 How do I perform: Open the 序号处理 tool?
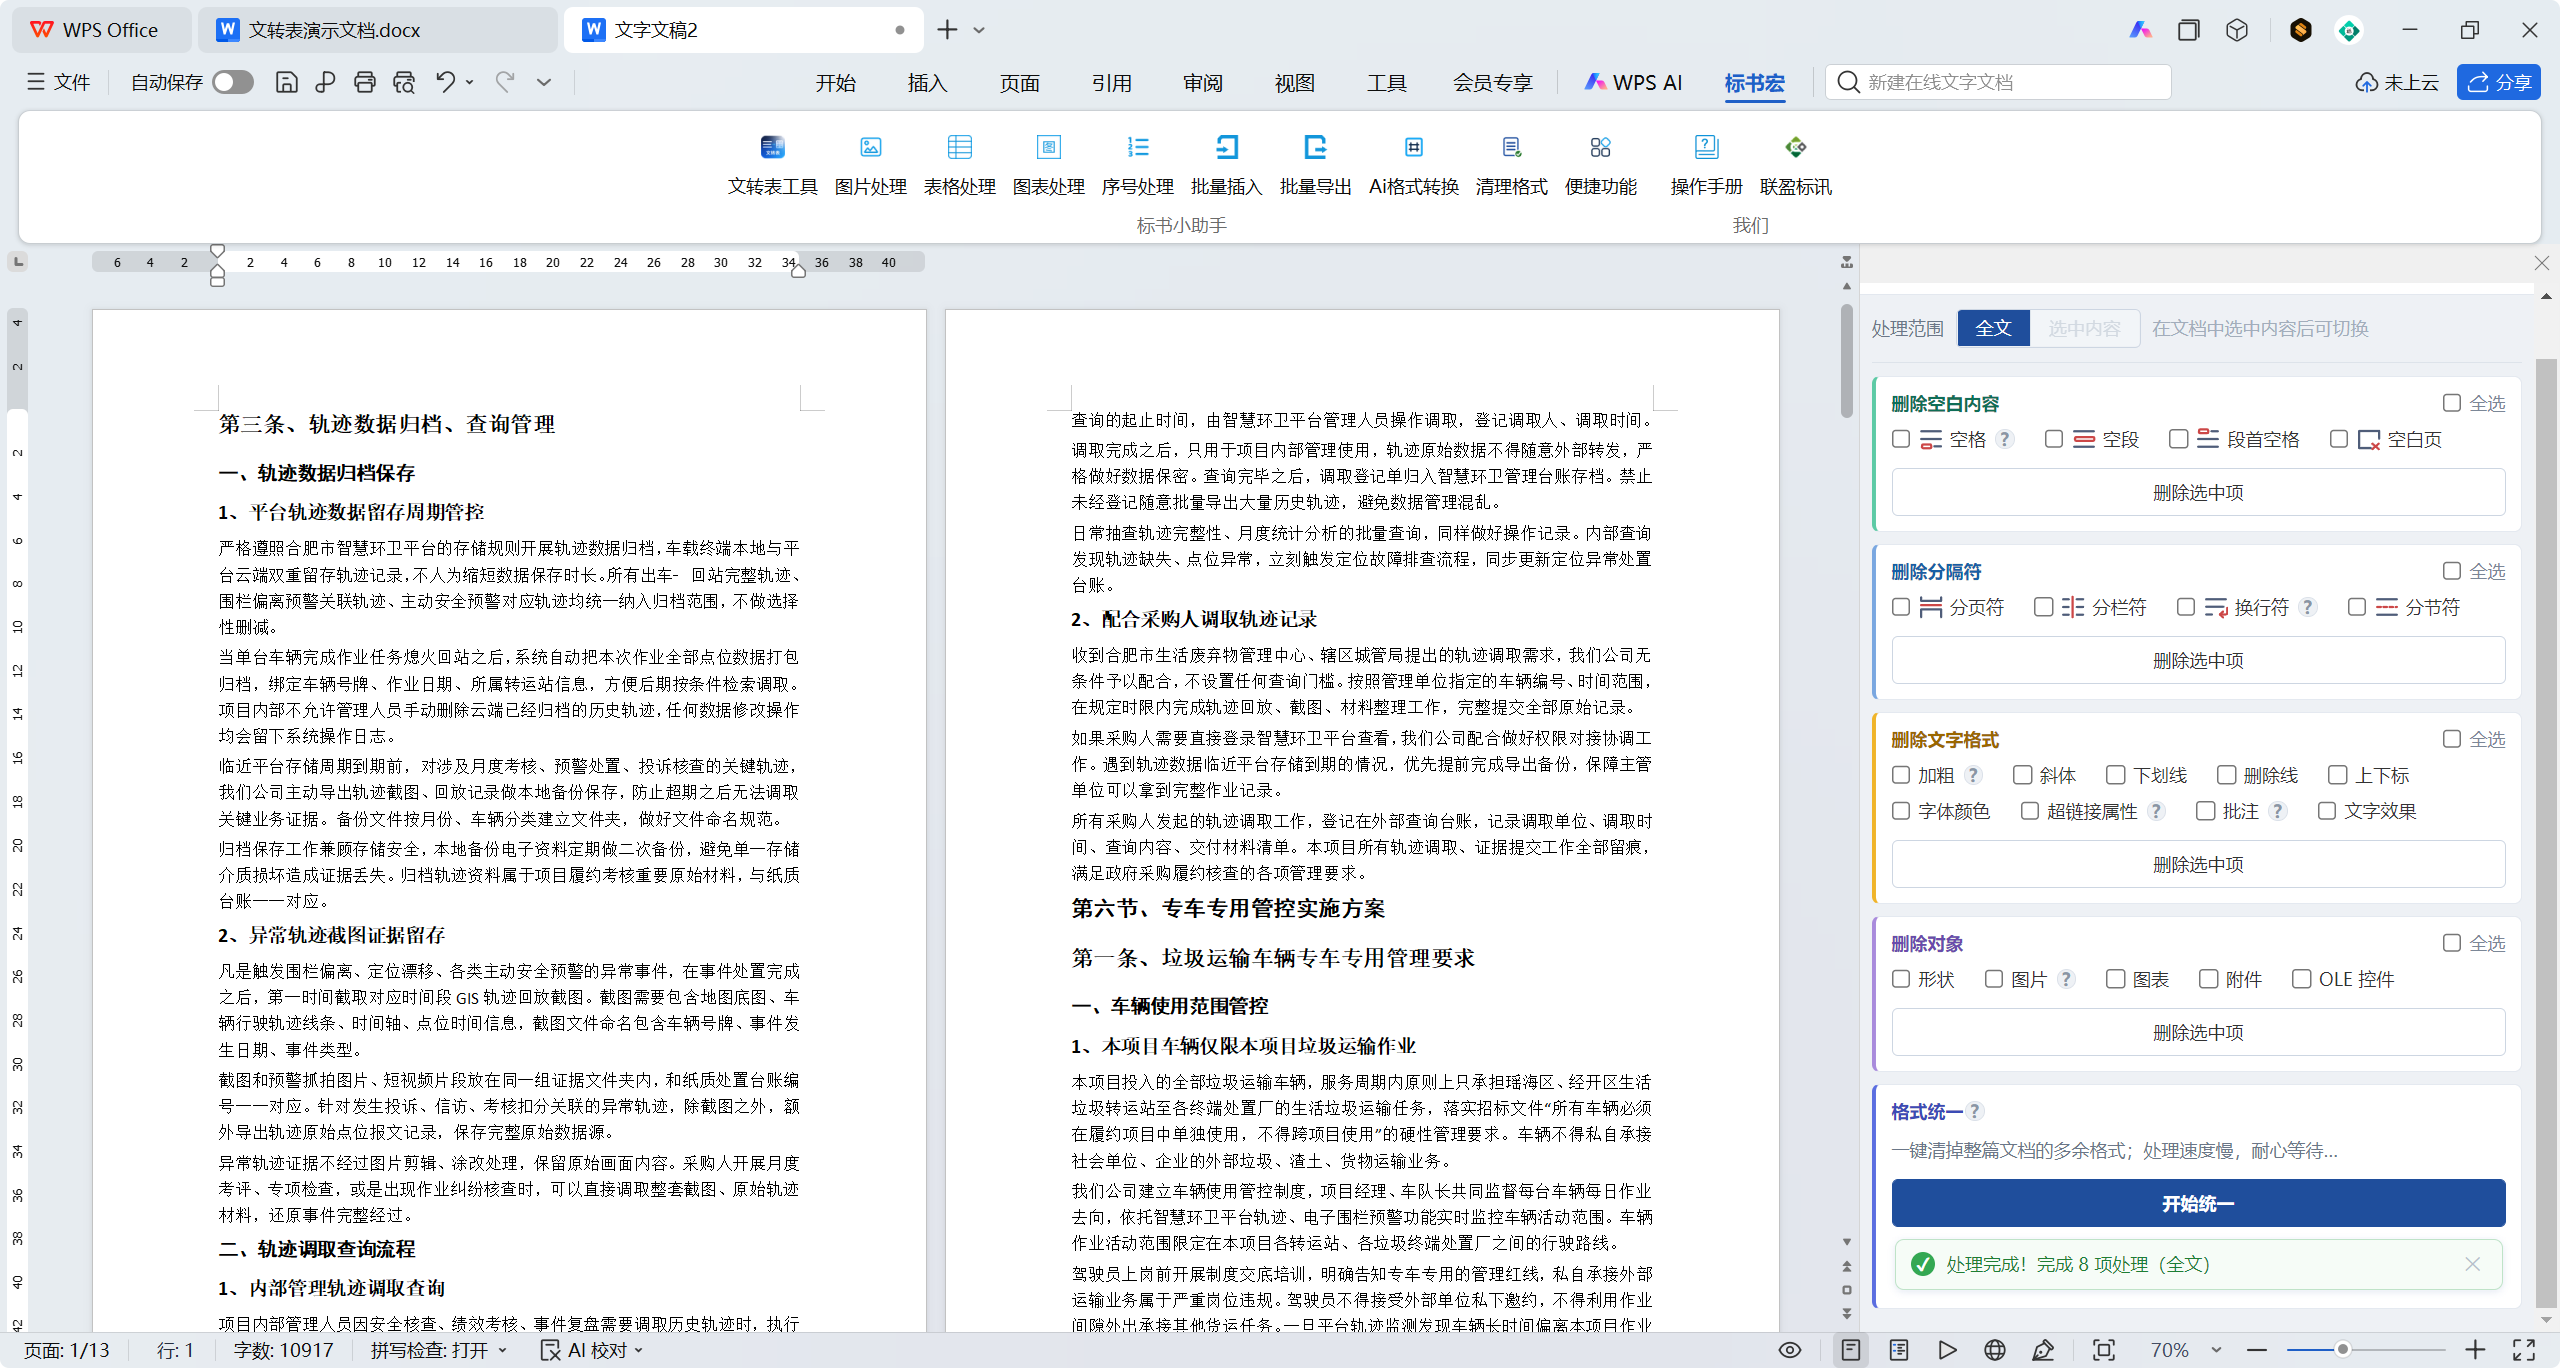pyautogui.click(x=1137, y=165)
